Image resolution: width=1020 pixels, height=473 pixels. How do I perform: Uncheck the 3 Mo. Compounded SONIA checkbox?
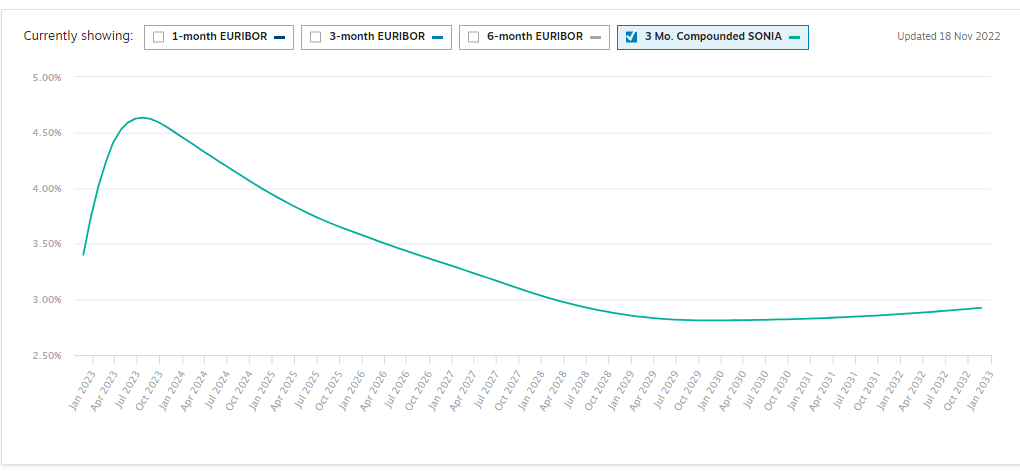coord(631,37)
